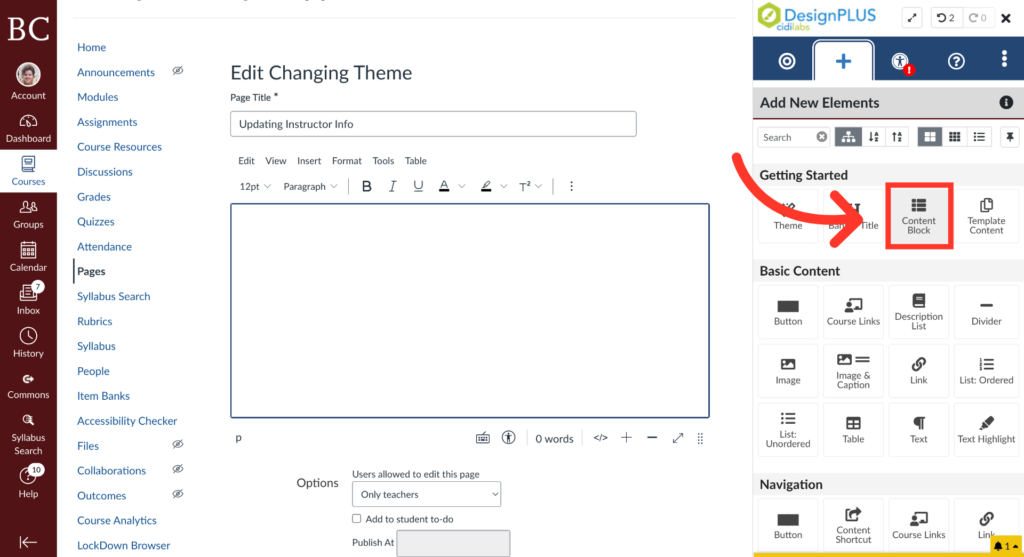Expand the highlight color options arrow
The width and height of the screenshot is (1024, 557).
504,186
